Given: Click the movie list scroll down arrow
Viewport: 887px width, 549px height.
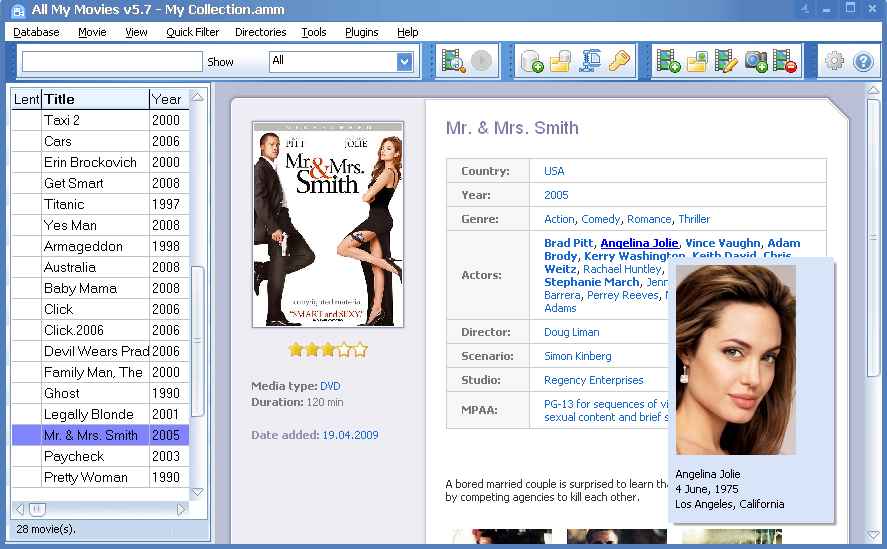Looking at the screenshot, I should click(197, 492).
